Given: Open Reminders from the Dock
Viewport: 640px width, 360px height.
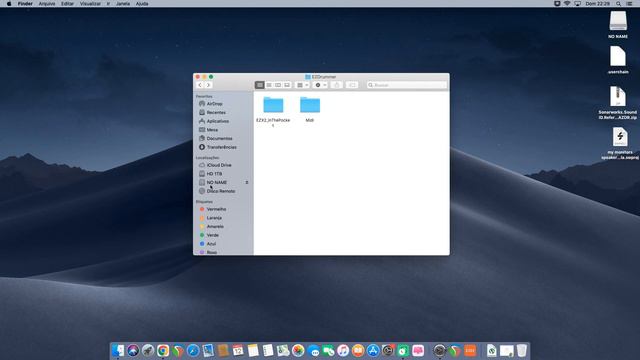Looking at the screenshot, I should click(x=268, y=351).
